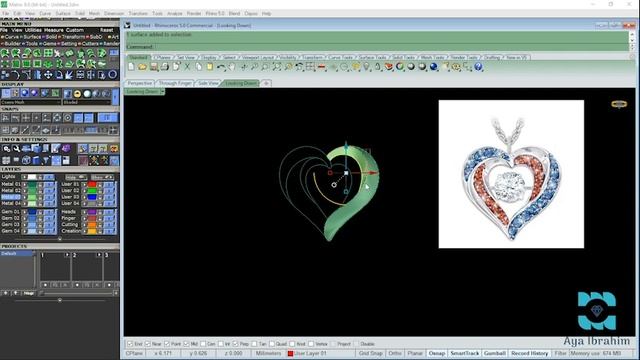
Task: Enable the Quad osnap checkbox
Action: click(272, 344)
